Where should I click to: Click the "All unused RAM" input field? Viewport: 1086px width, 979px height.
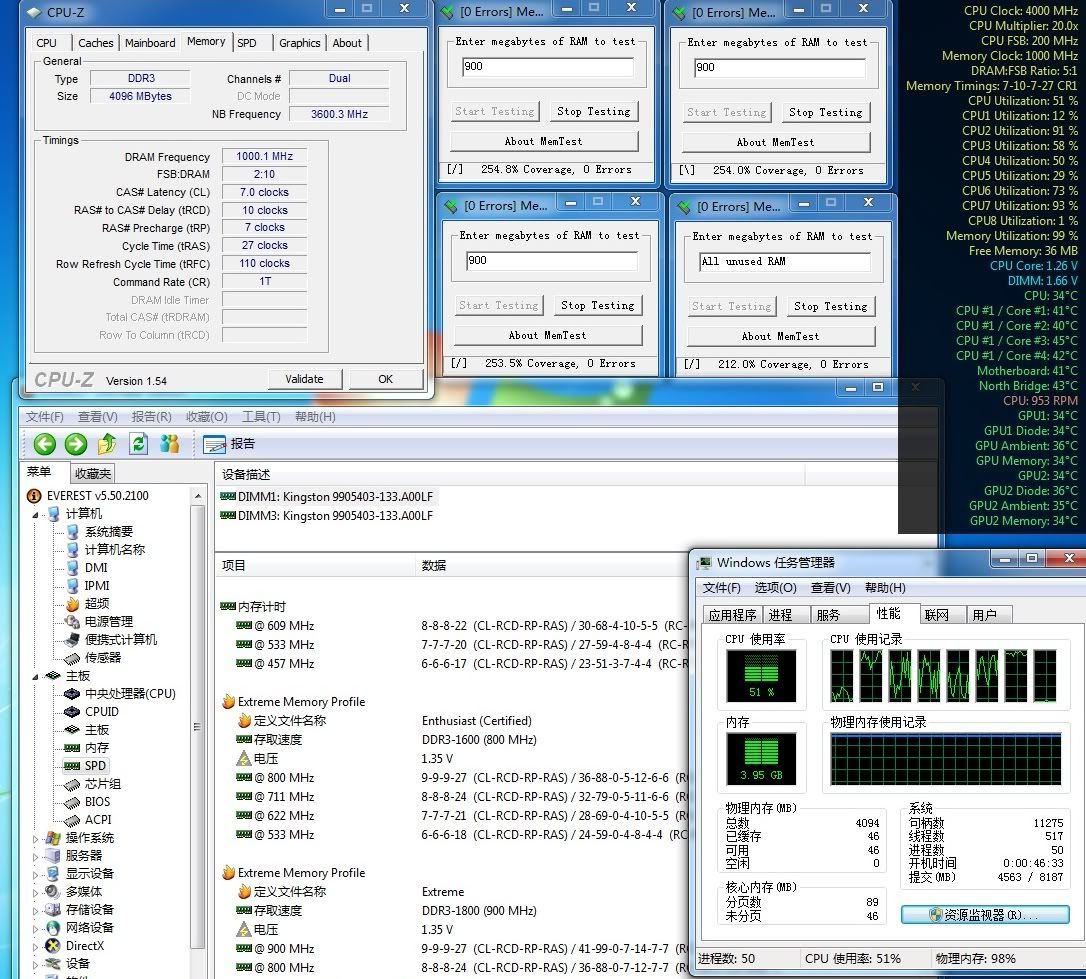(x=783, y=262)
